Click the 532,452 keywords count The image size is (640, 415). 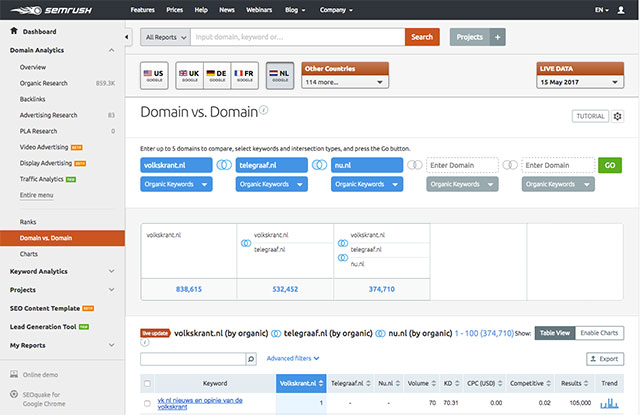tap(285, 289)
